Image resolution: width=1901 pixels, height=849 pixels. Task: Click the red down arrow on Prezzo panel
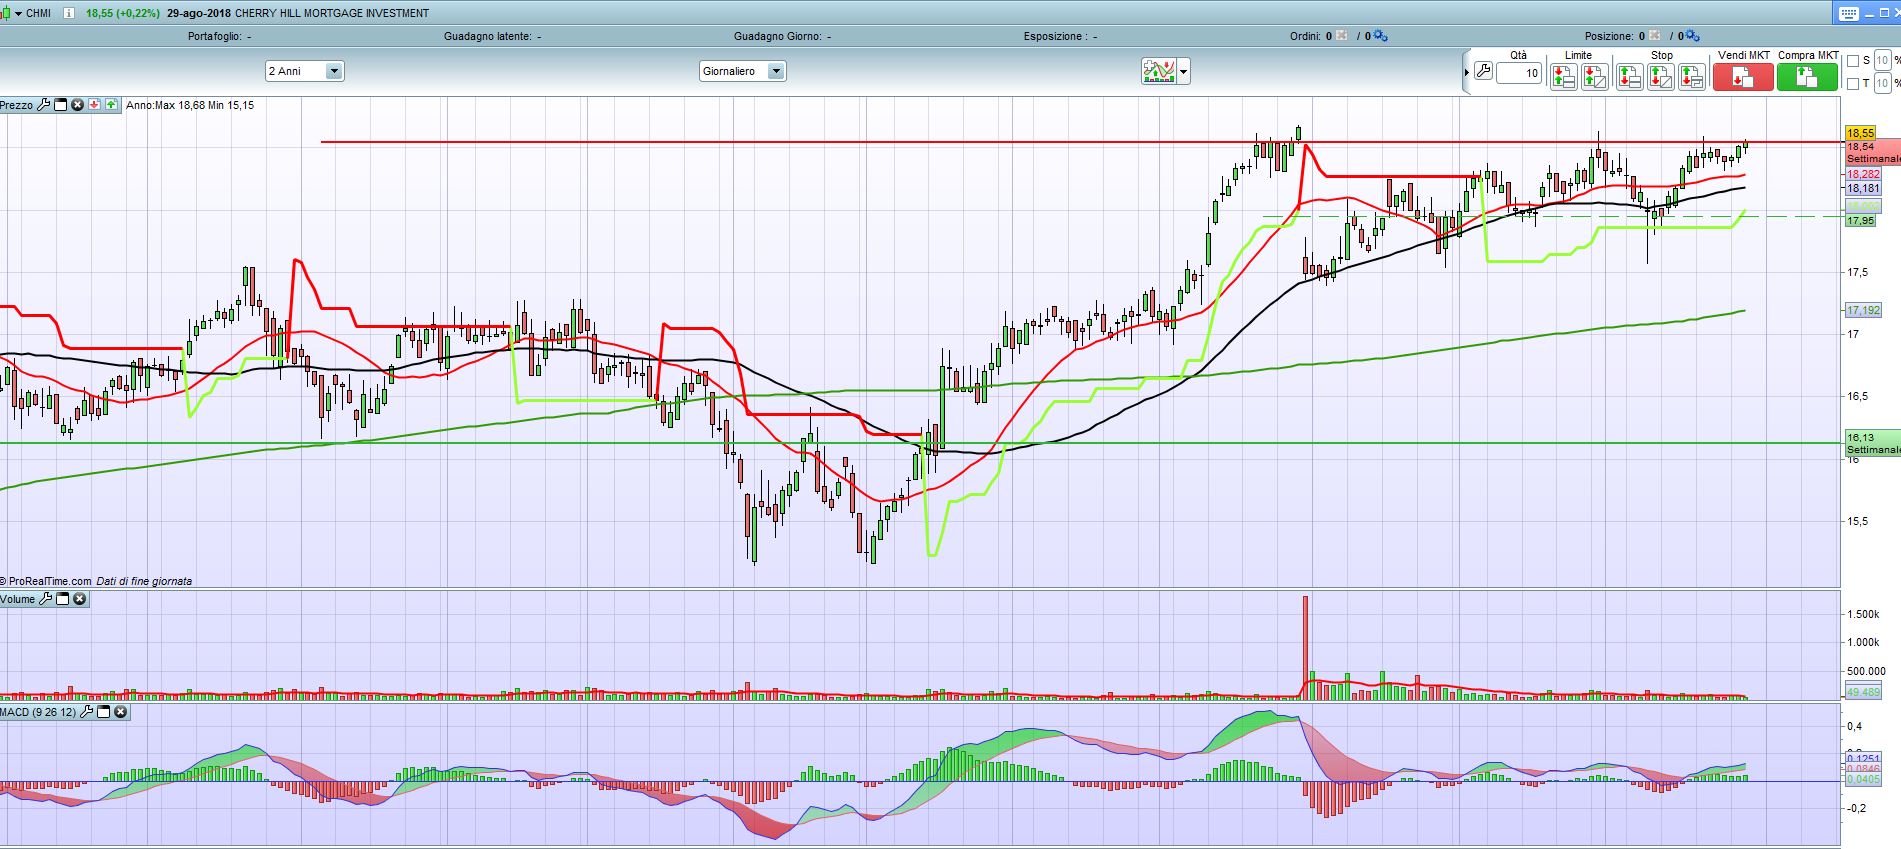tap(94, 104)
